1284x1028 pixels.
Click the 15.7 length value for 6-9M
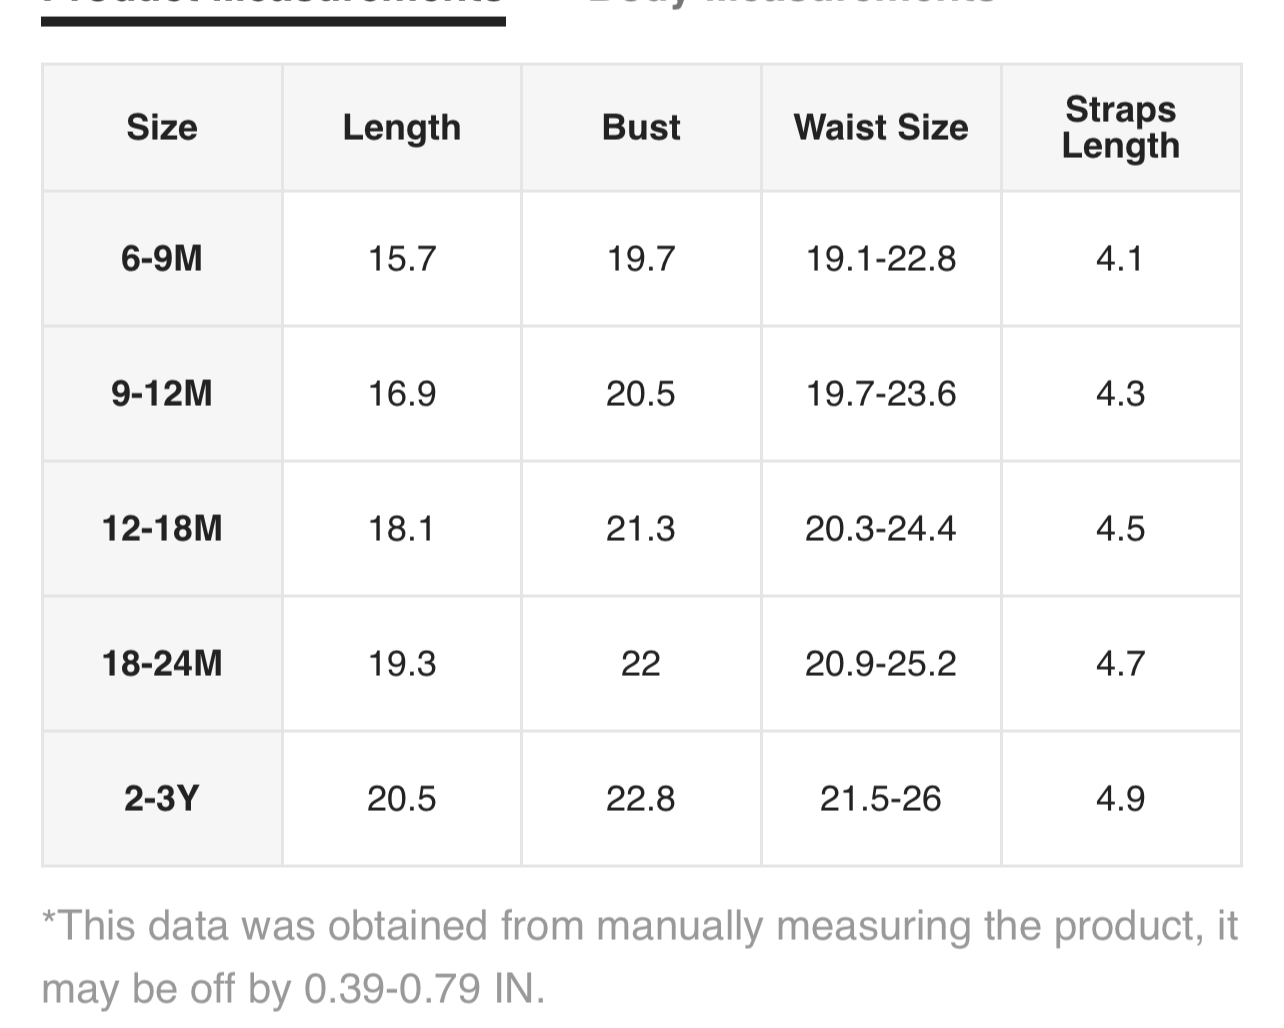(402, 259)
